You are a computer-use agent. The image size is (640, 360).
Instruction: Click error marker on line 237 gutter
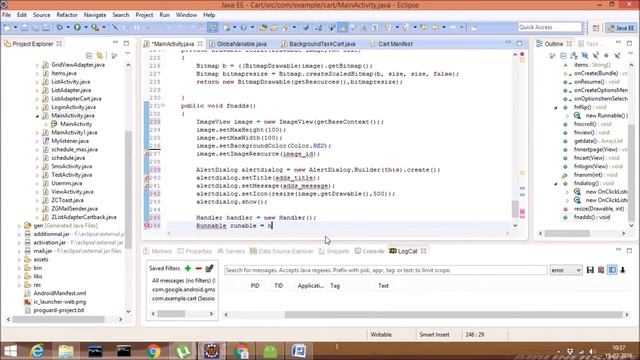pyautogui.click(x=147, y=154)
